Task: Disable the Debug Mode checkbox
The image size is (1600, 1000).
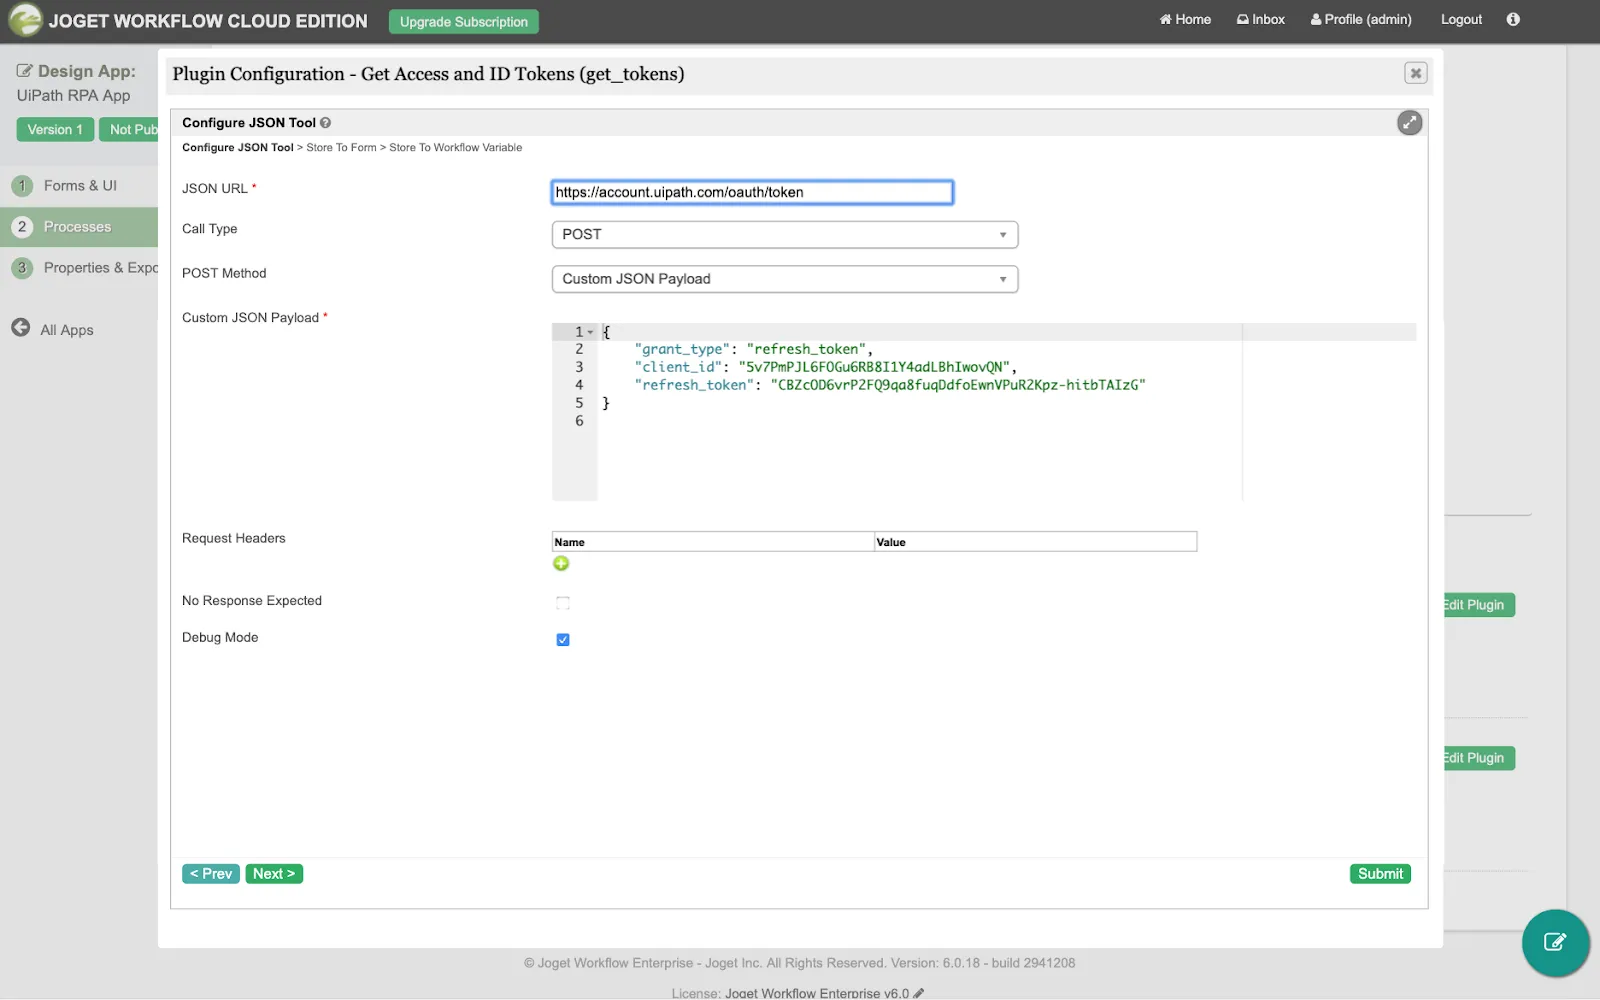Action: pos(563,640)
